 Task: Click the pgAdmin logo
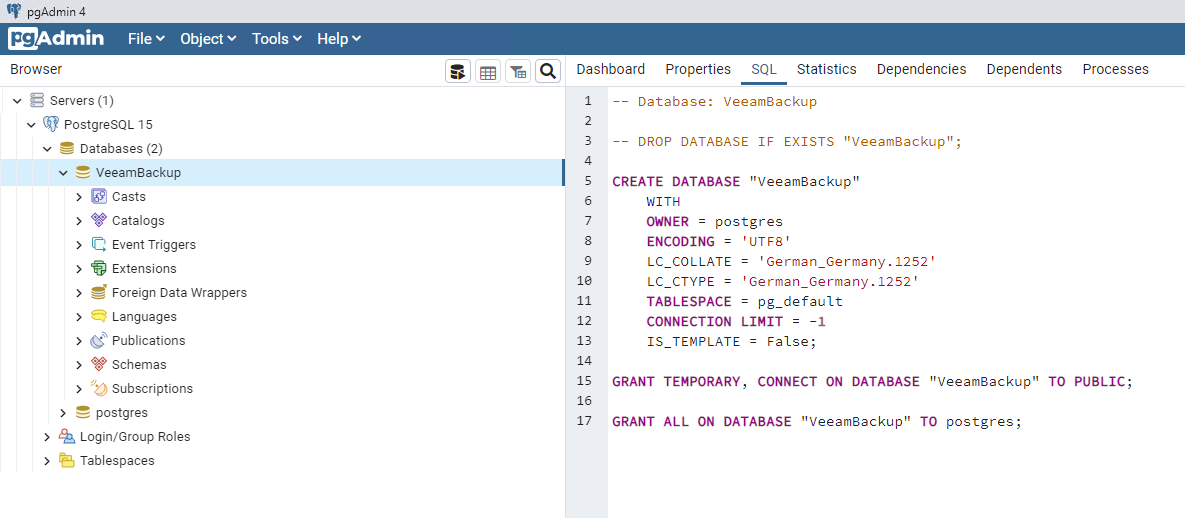click(56, 39)
